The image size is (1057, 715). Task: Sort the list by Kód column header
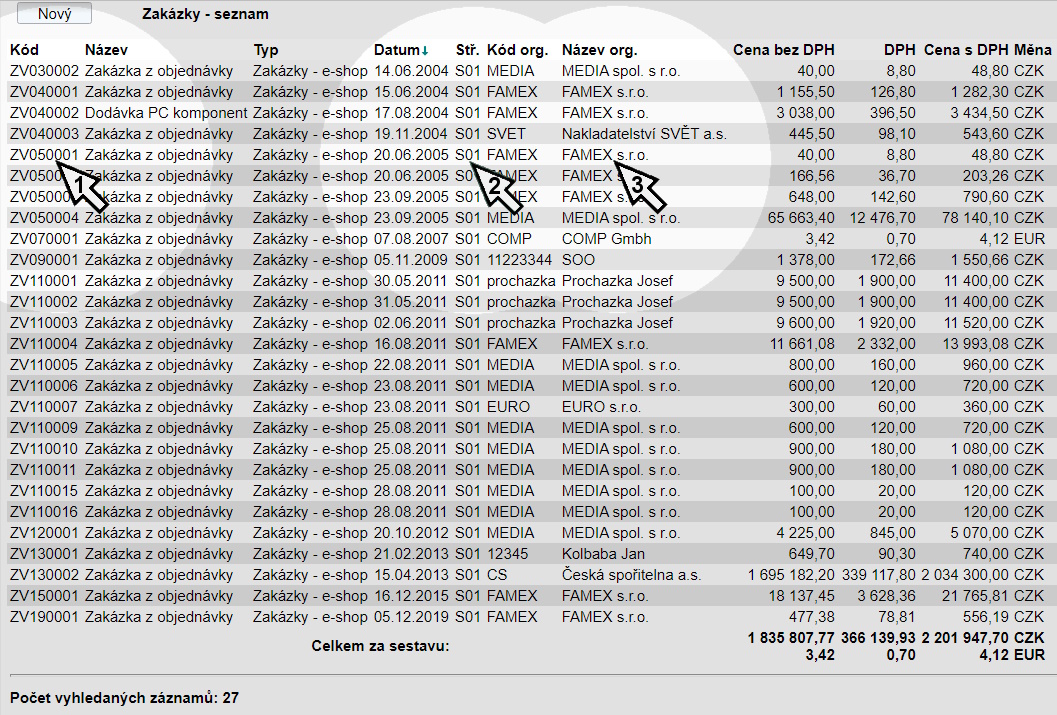click(x=24, y=50)
